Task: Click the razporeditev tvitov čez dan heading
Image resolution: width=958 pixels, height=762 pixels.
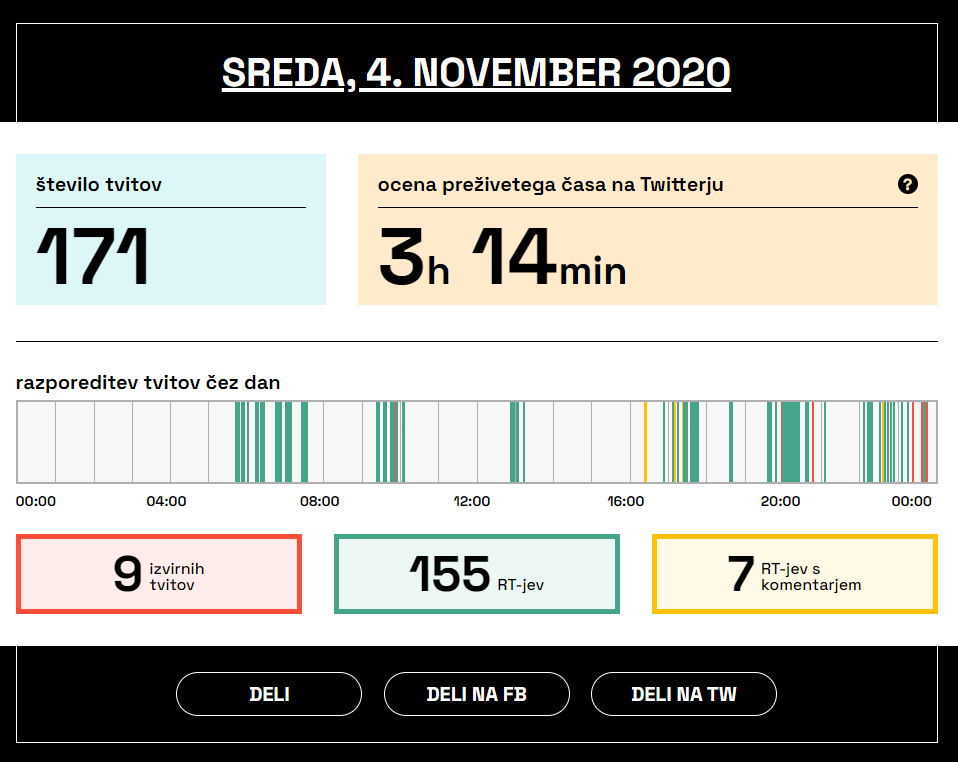Action: (148, 383)
